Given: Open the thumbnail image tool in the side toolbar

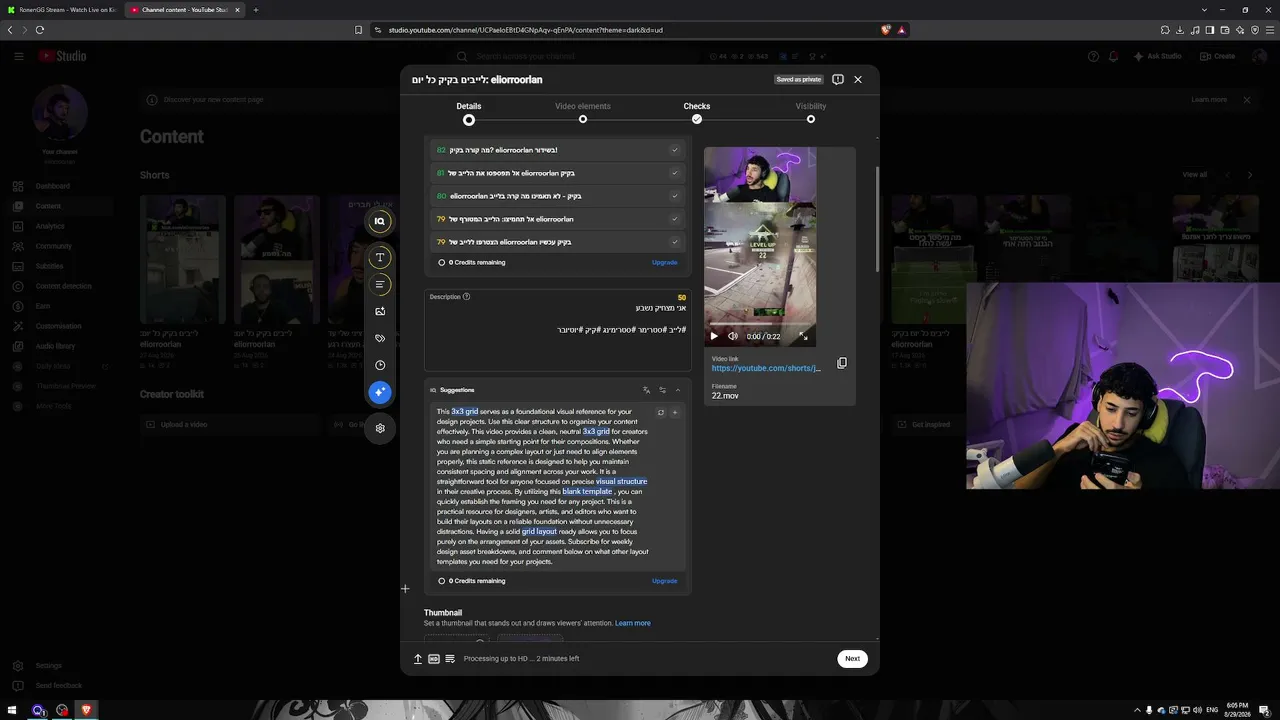Looking at the screenshot, I should click(x=380, y=311).
